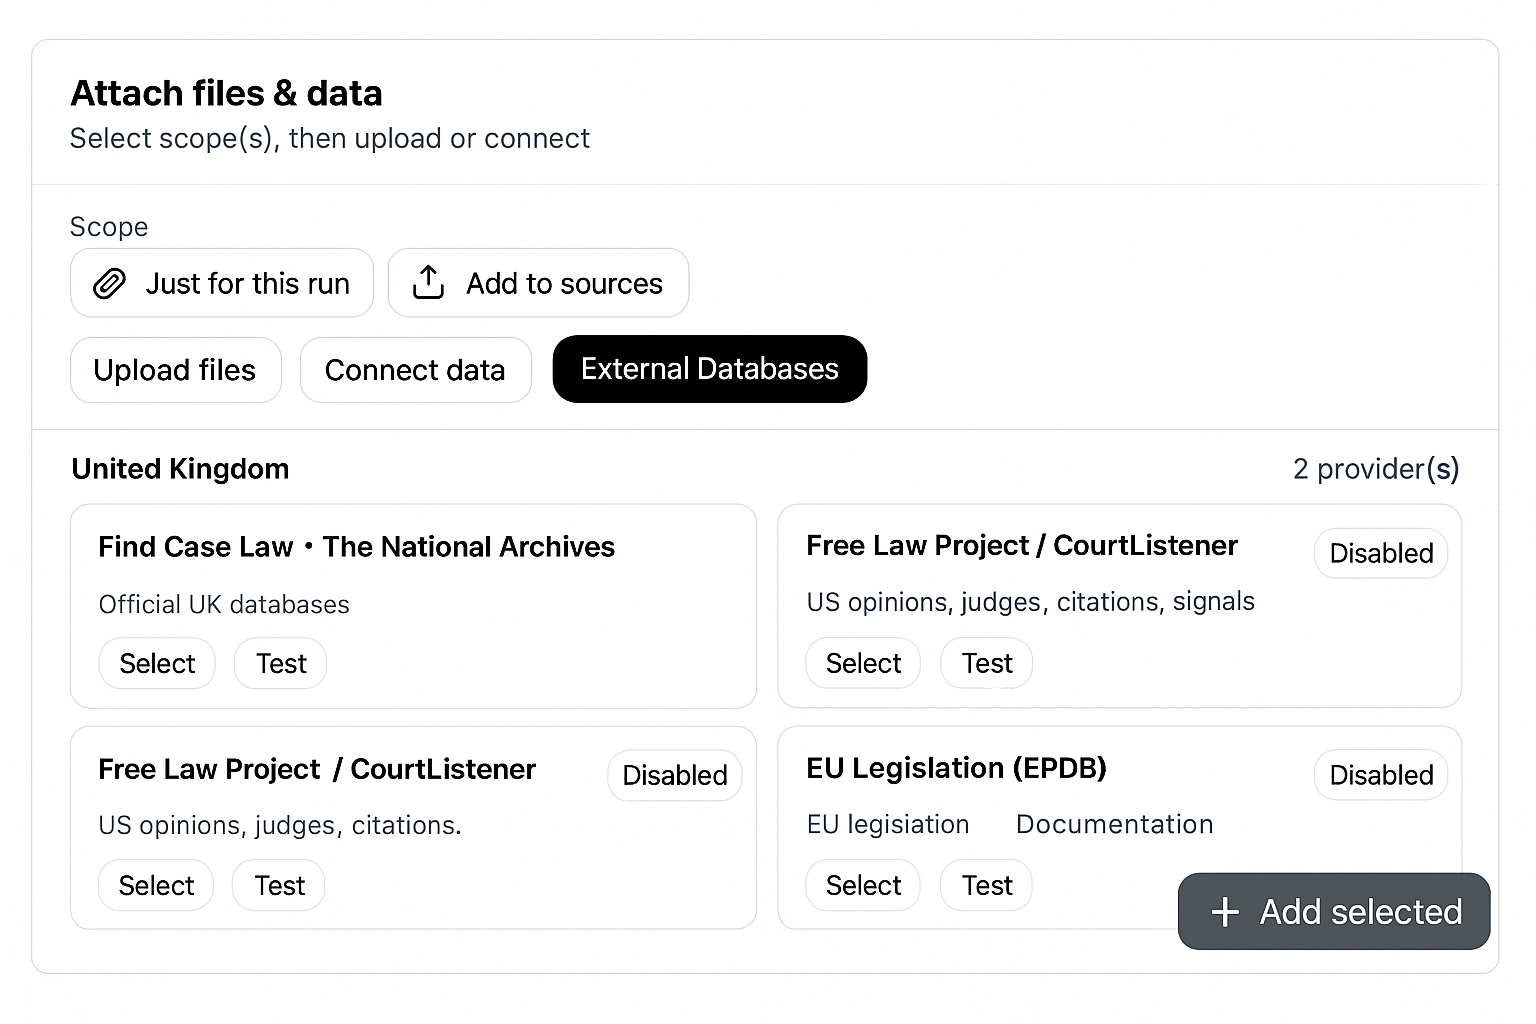
Task: Choose the Add to sources scope
Action: [538, 283]
